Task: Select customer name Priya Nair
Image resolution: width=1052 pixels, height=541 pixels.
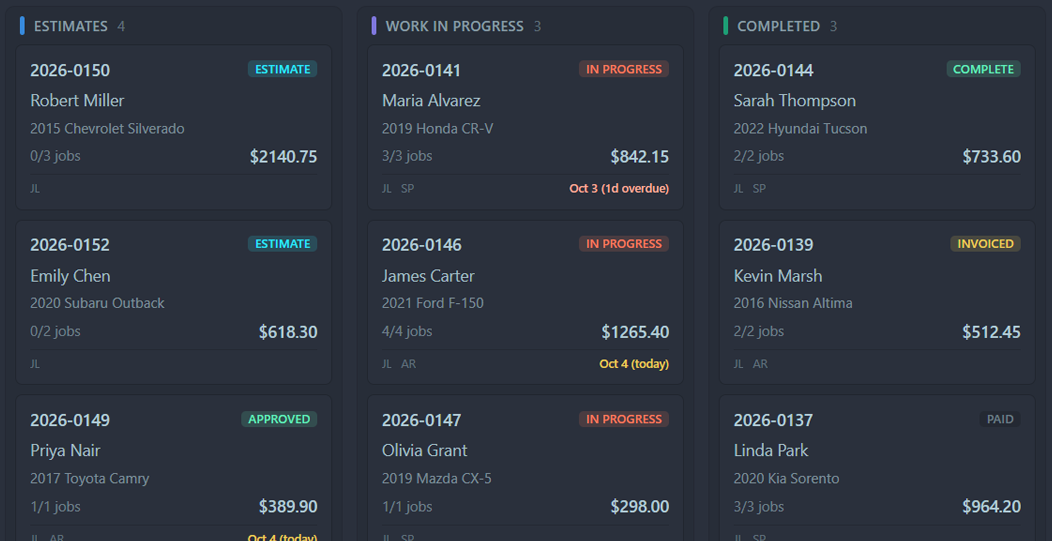Action: pyautogui.click(x=65, y=450)
